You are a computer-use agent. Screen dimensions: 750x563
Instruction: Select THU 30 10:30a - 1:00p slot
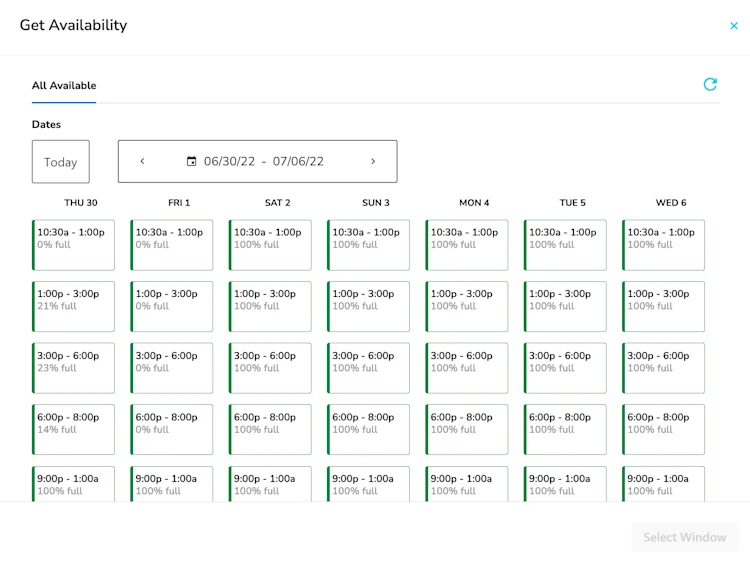(x=73, y=245)
